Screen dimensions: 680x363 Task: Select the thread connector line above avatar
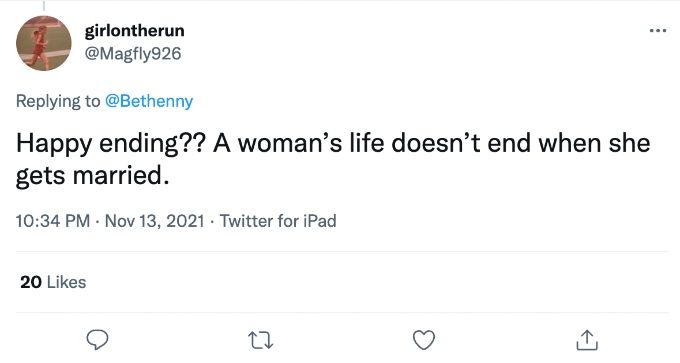click(44, 6)
